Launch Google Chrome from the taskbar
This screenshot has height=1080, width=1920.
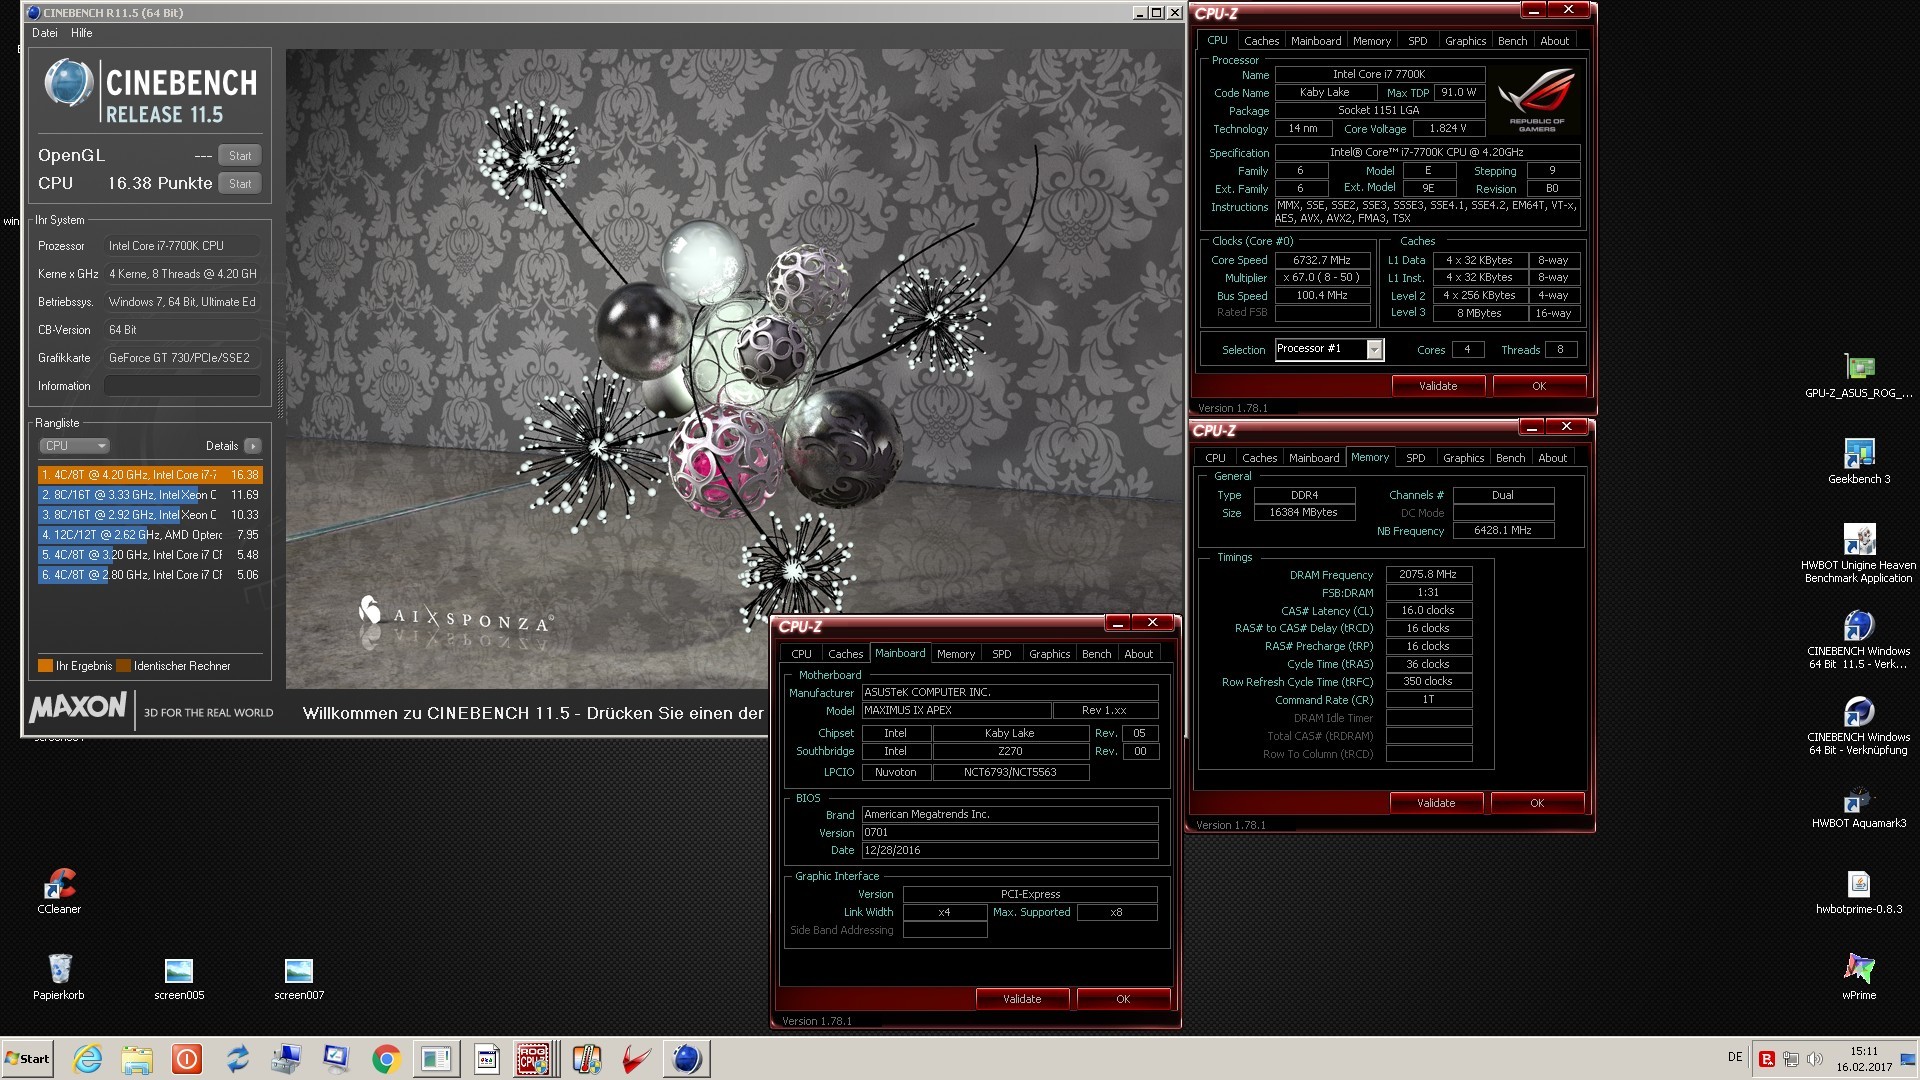coord(386,1059)
